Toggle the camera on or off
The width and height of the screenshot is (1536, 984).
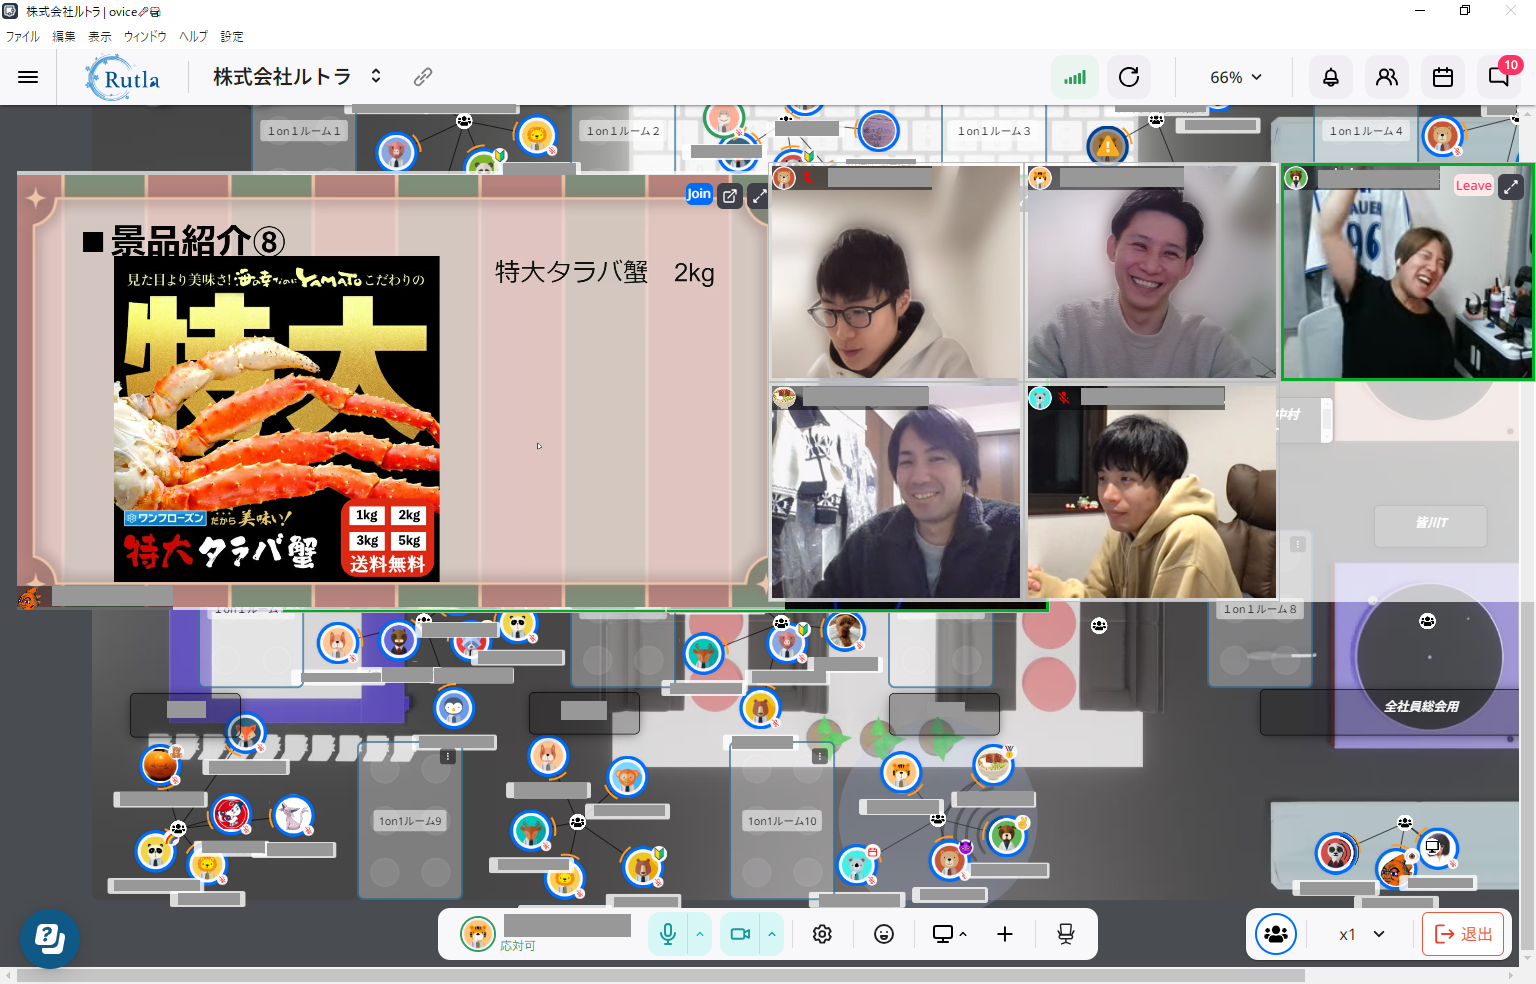click(740, 934)
